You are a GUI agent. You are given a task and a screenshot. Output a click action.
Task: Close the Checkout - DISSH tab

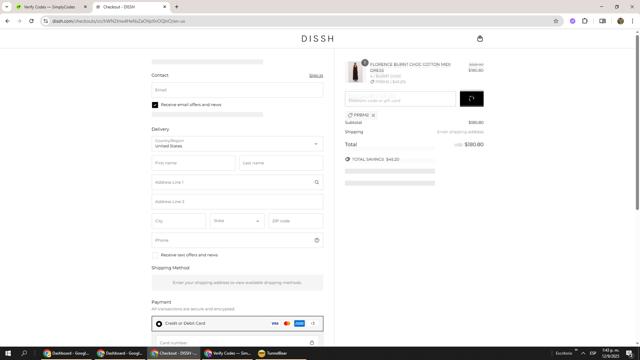point(164,7)
